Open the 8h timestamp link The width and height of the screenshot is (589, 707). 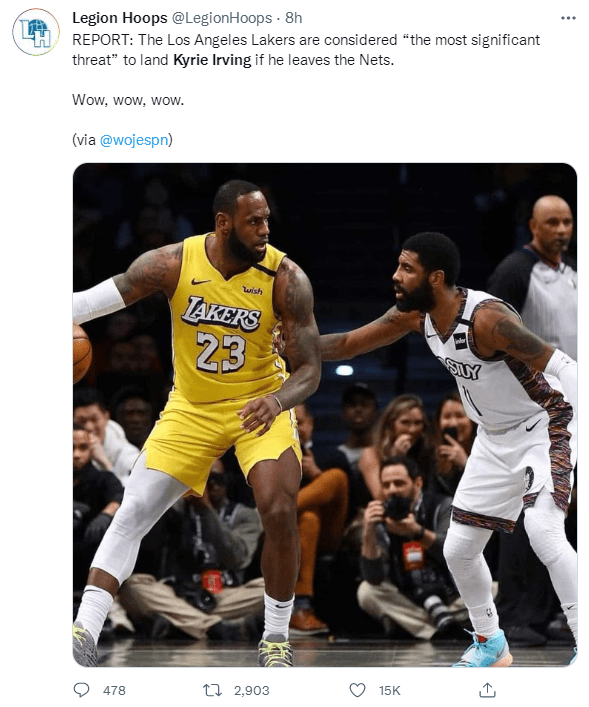pyautogui.click(x=294, y=18)
